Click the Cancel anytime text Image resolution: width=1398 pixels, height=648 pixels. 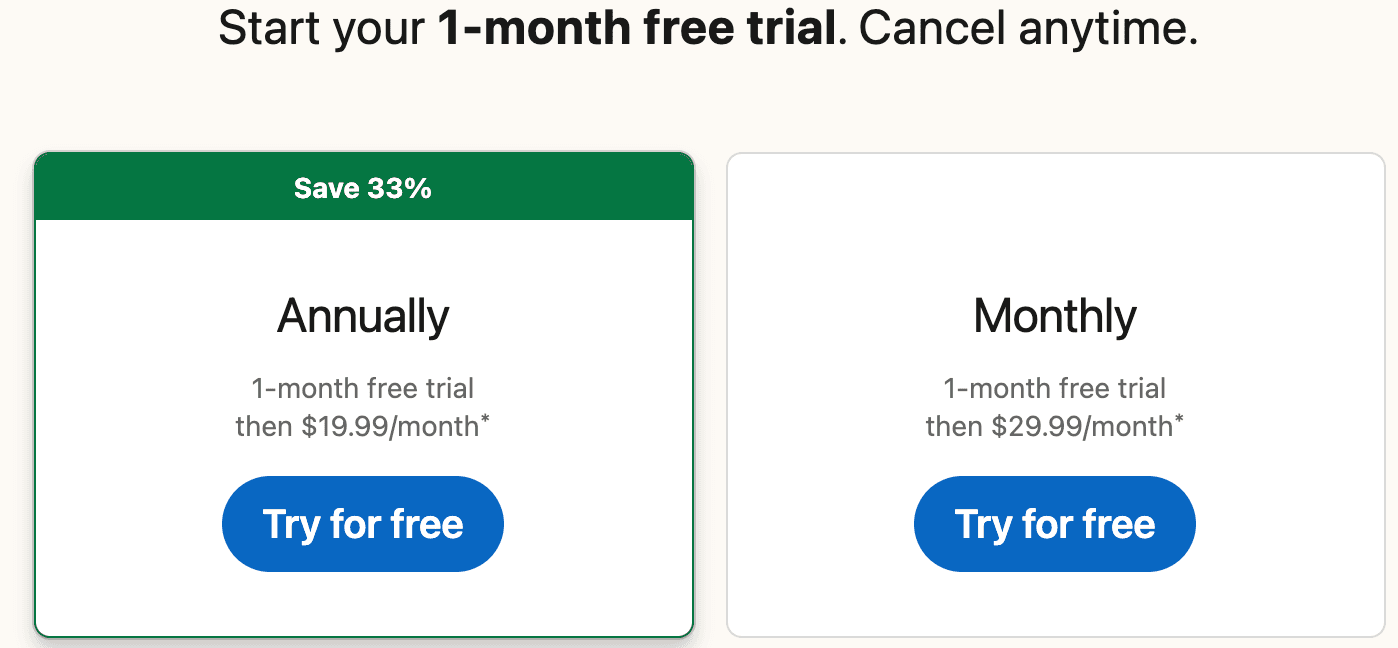coord(1027,29)
